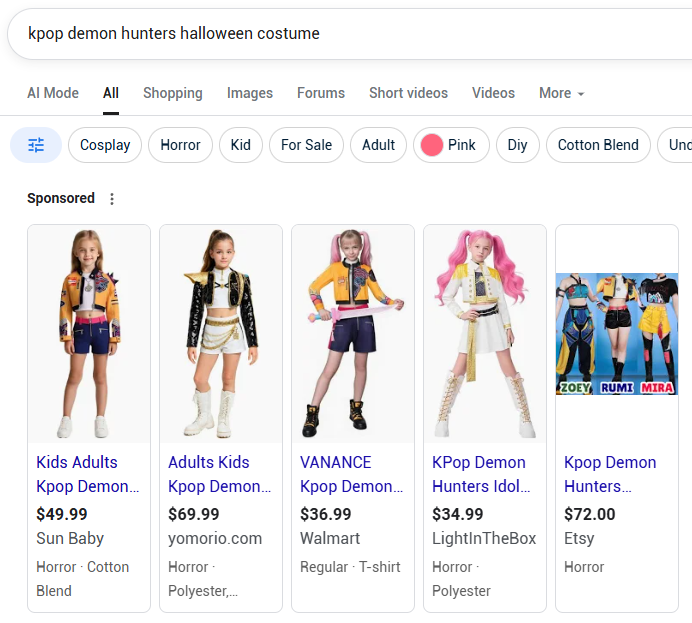Open the Etsy Zoey Rumi Mira image
Image resolution: width=692 pixels, height=623 pixels.
pos(616,334)
